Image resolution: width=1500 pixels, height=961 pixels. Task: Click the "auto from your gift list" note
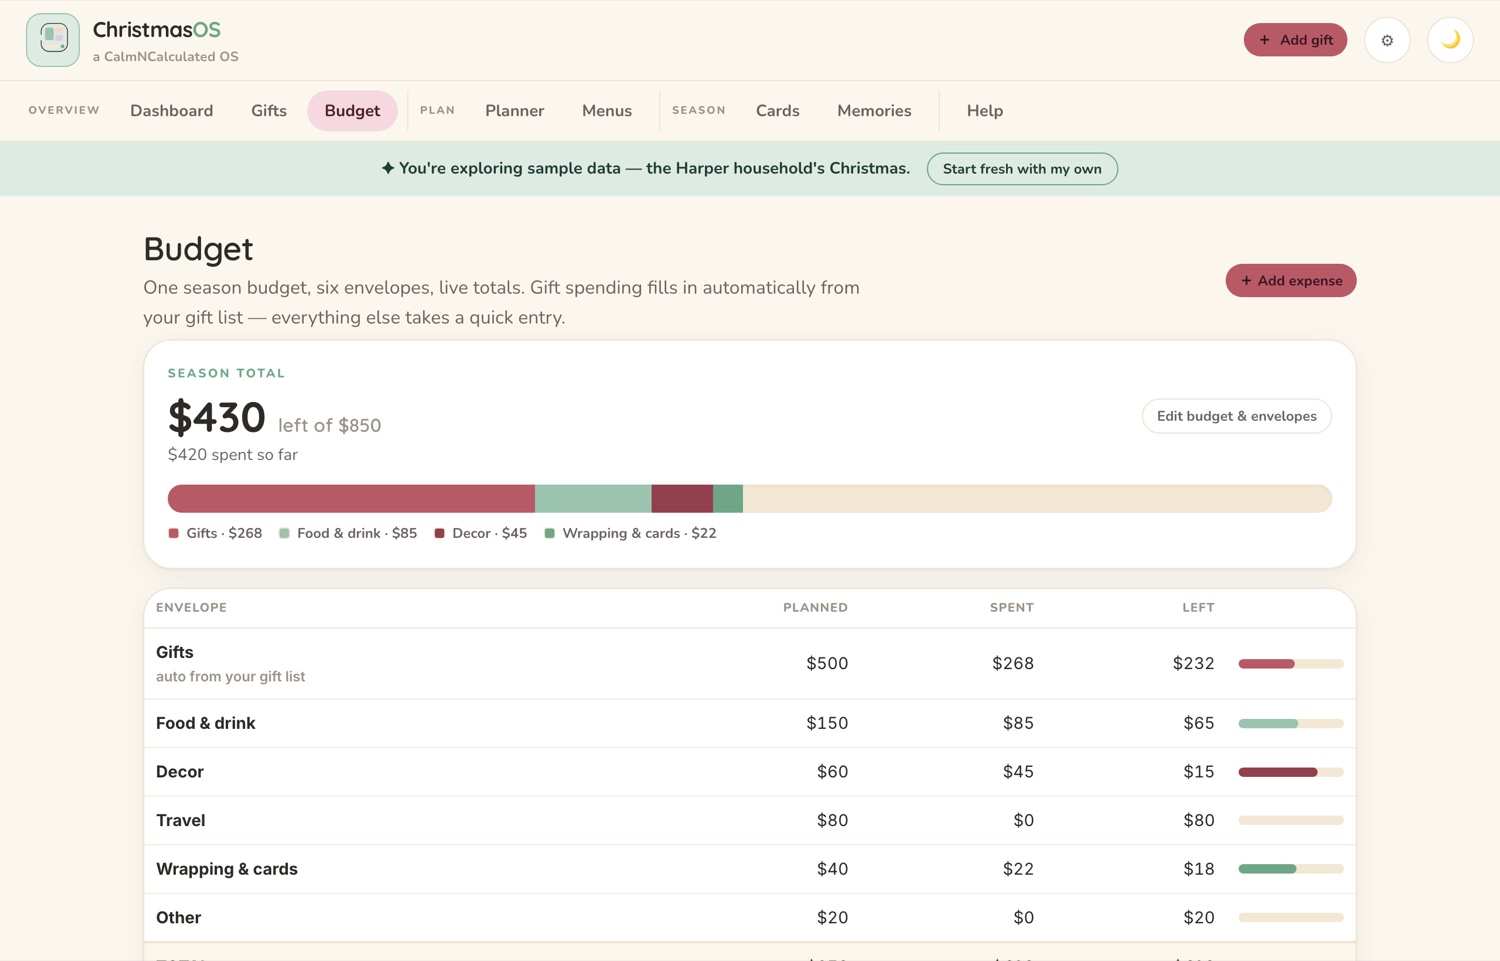point(230,677)
